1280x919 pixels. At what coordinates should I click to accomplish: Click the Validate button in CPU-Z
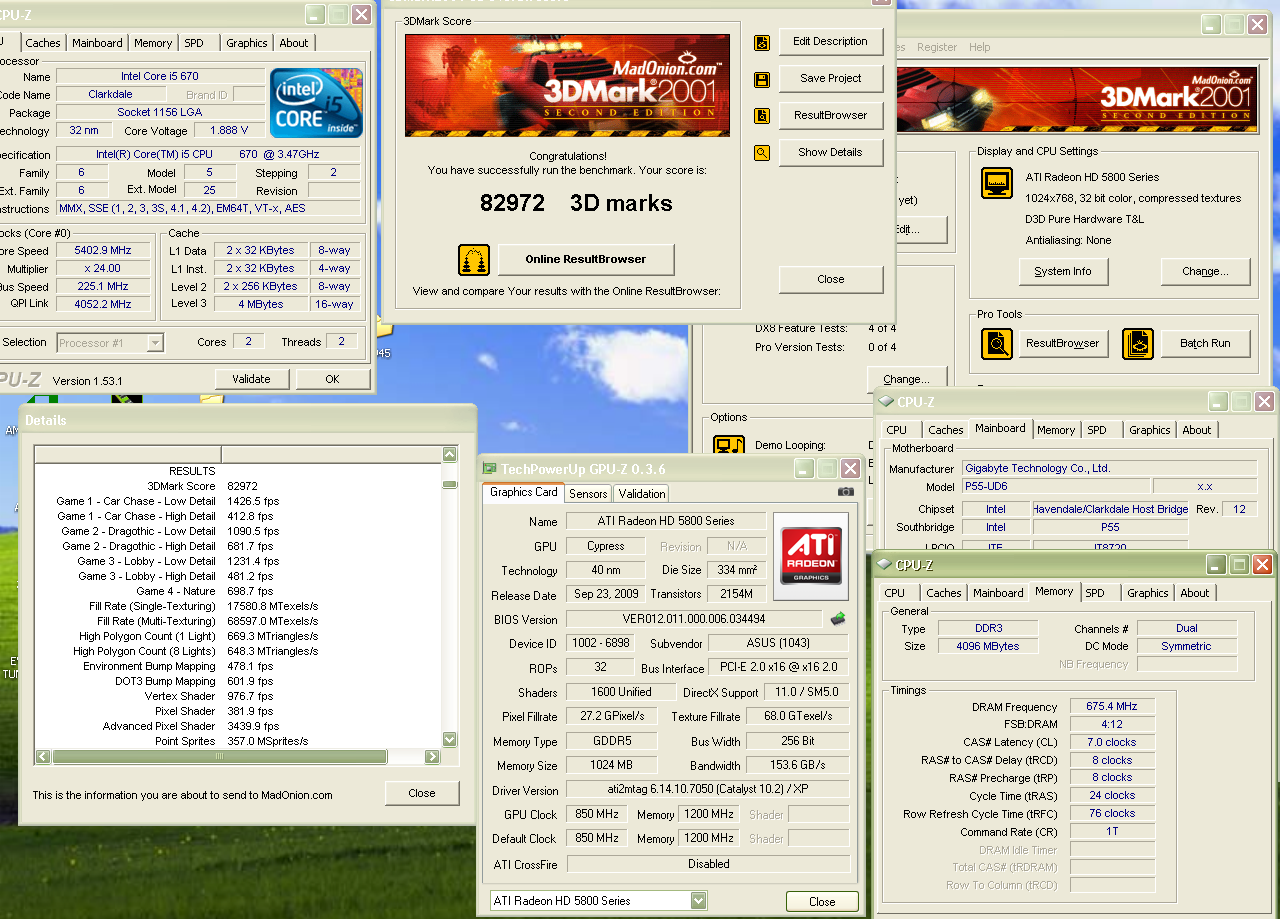coord(252,380)
